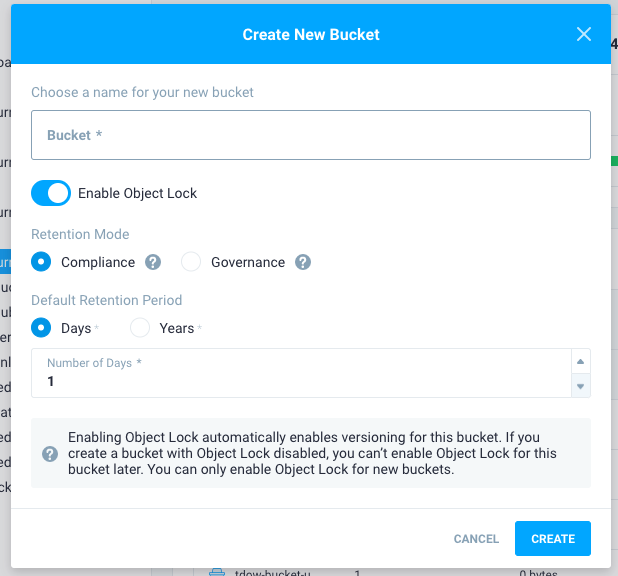Click the Number of Days value field
Image resolution: width=618 pixels, height=576 pixels.
pyautogui.click(x=300, y=382)
